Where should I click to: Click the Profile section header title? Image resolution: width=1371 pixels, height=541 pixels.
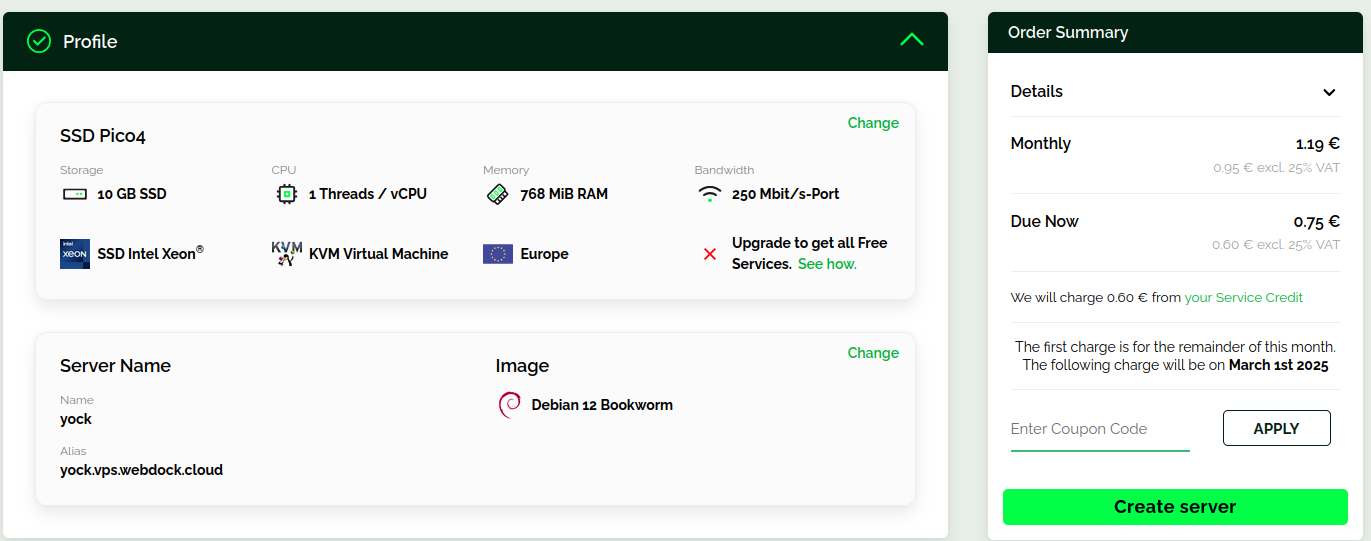pyautogui.click(x=90, y=41)
